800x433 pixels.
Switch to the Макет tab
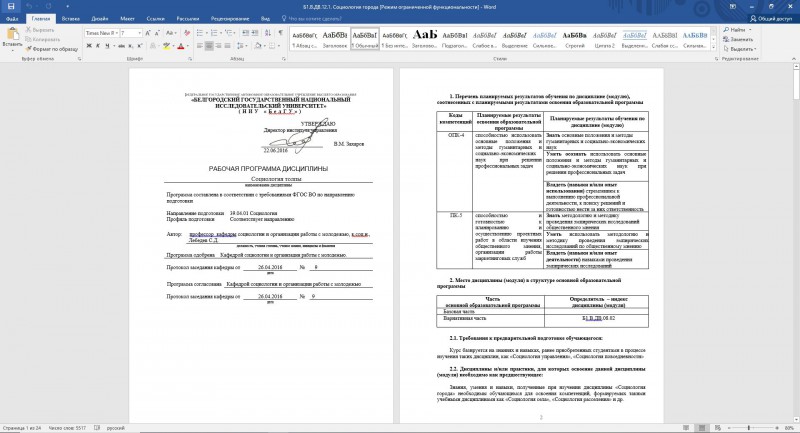(x=127, y=19)
